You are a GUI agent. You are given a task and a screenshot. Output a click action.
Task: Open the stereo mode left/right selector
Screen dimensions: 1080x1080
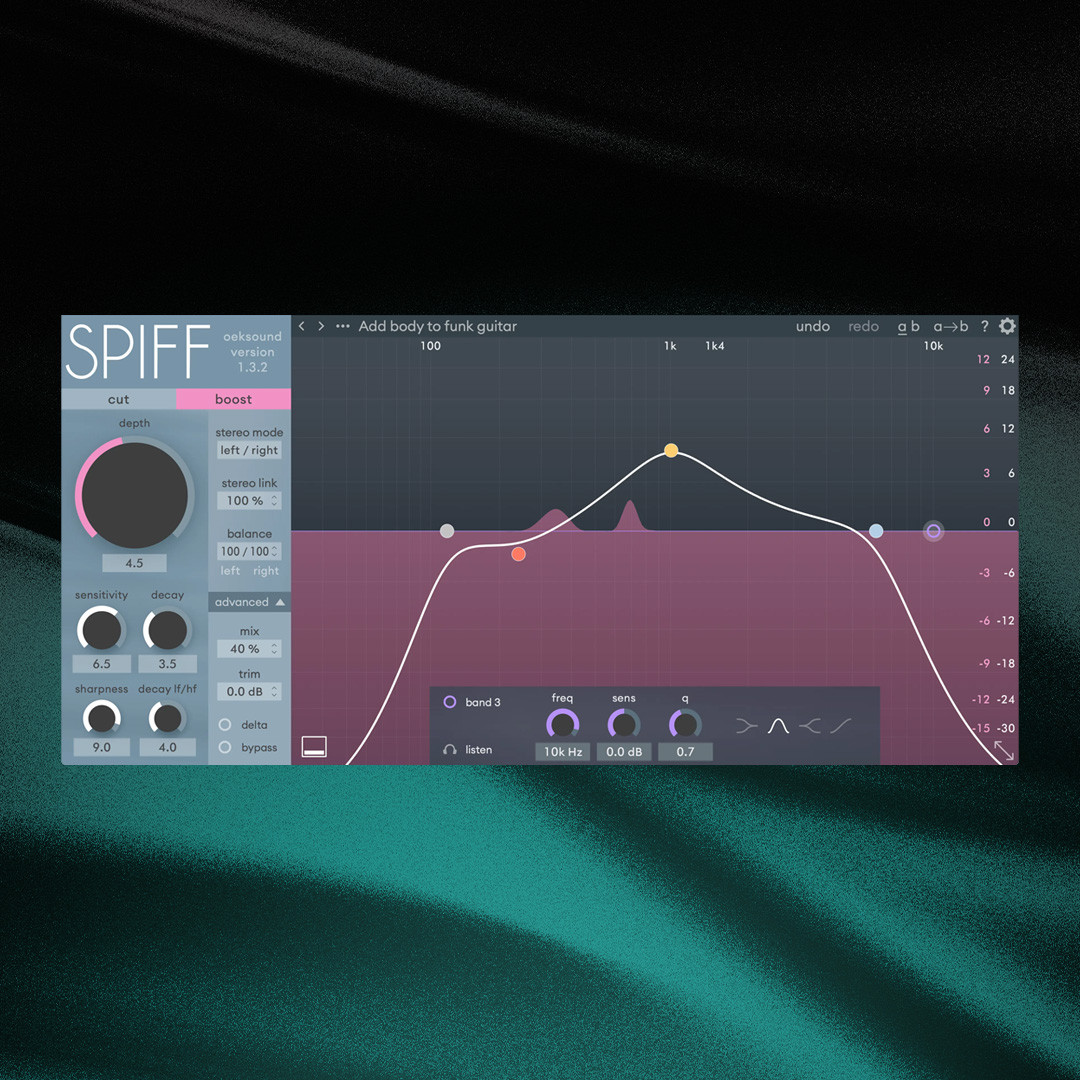pos(248,450)
